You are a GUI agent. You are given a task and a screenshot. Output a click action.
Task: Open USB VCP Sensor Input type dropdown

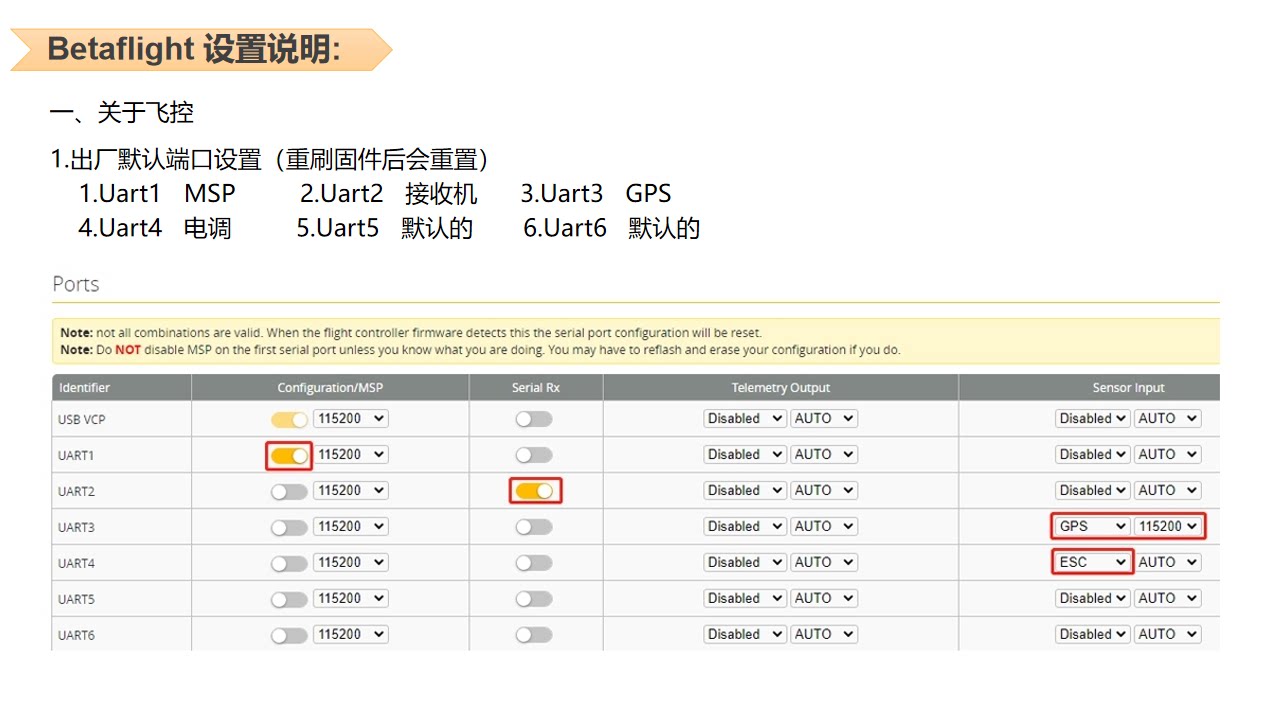click(x=1092, y=419)
